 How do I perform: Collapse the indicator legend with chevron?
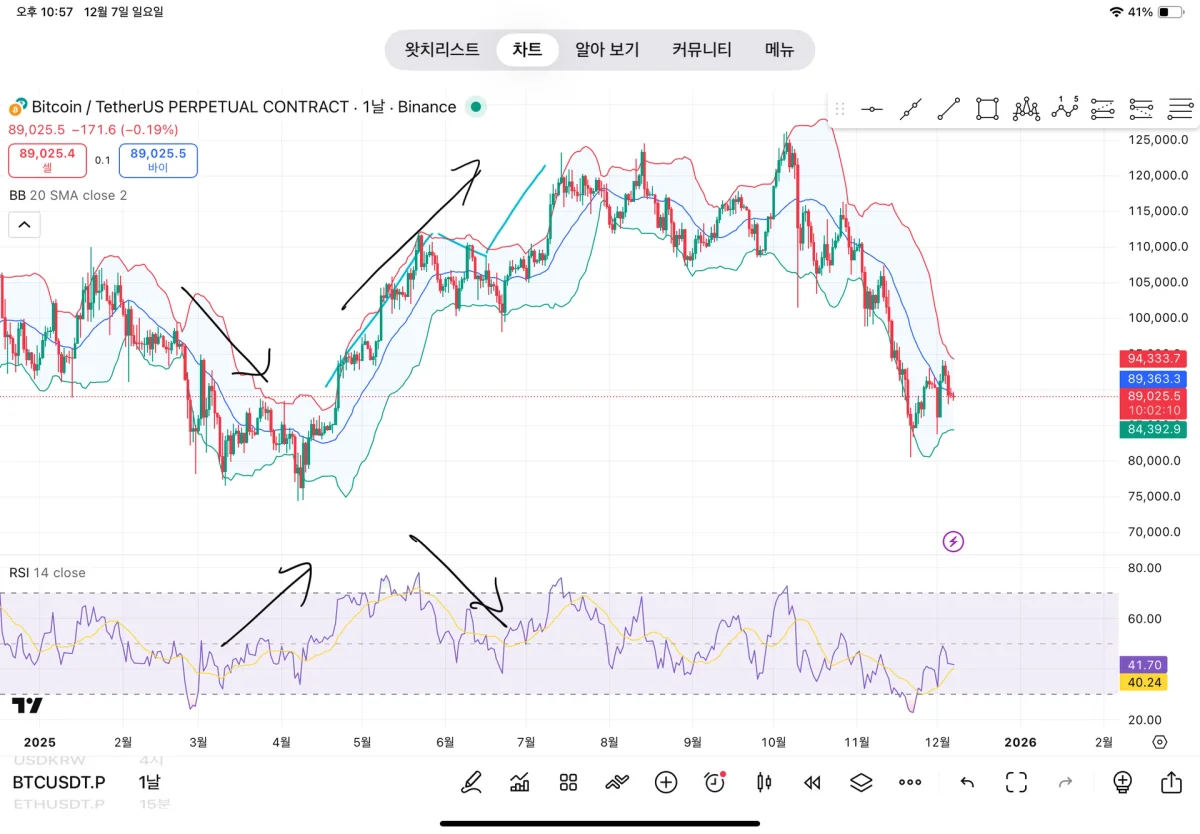25,225
